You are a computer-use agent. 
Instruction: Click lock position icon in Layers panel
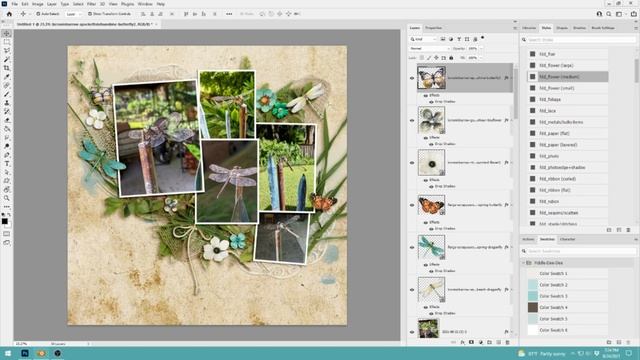pyautogui.click(x=436, y=58)
